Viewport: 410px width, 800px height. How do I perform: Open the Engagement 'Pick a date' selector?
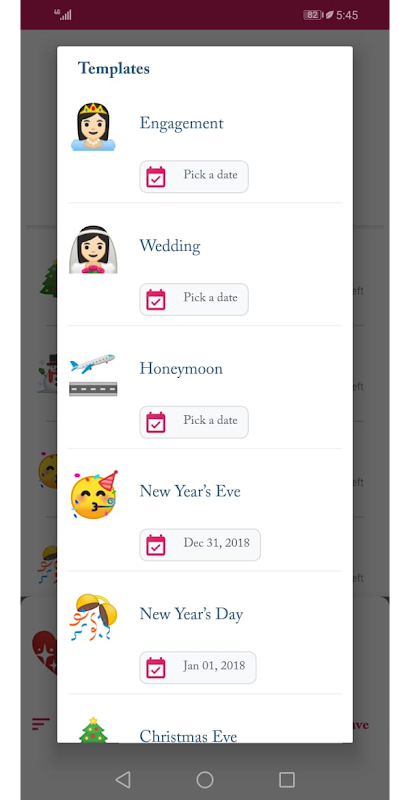194,177
